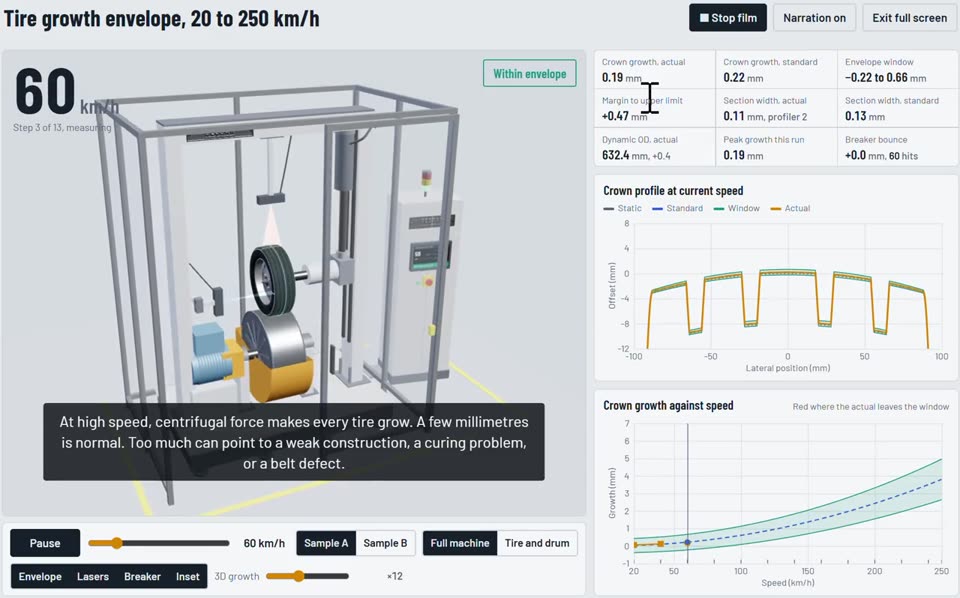This screenshot has height=598, width=960.
Task: Select Sample A
Action: [326, 543]
